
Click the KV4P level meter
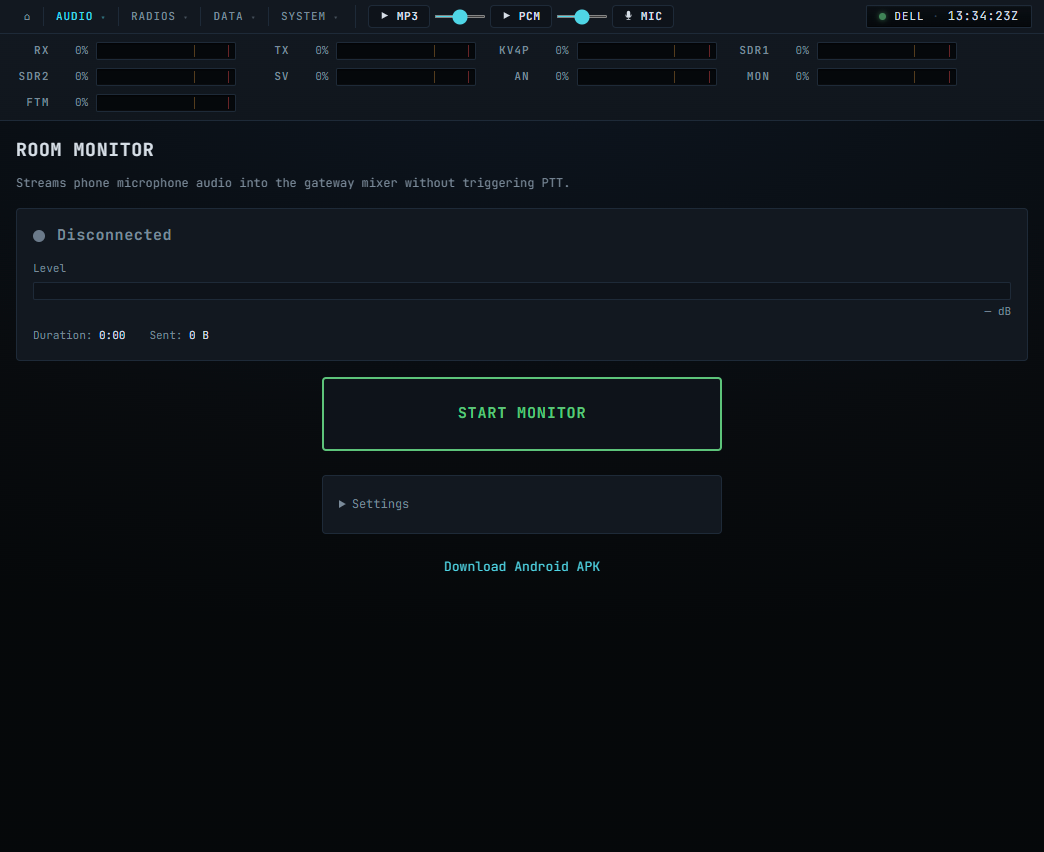click(x=647, y=51)
